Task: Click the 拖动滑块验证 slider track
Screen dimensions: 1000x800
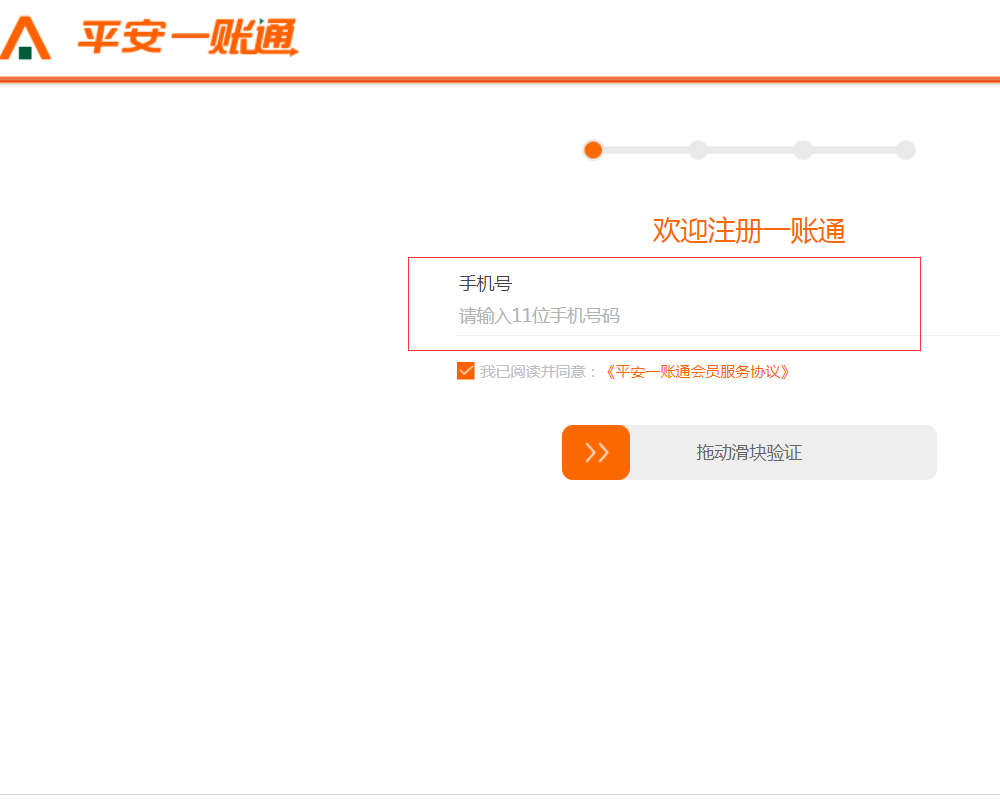Action: click(750, 453)
